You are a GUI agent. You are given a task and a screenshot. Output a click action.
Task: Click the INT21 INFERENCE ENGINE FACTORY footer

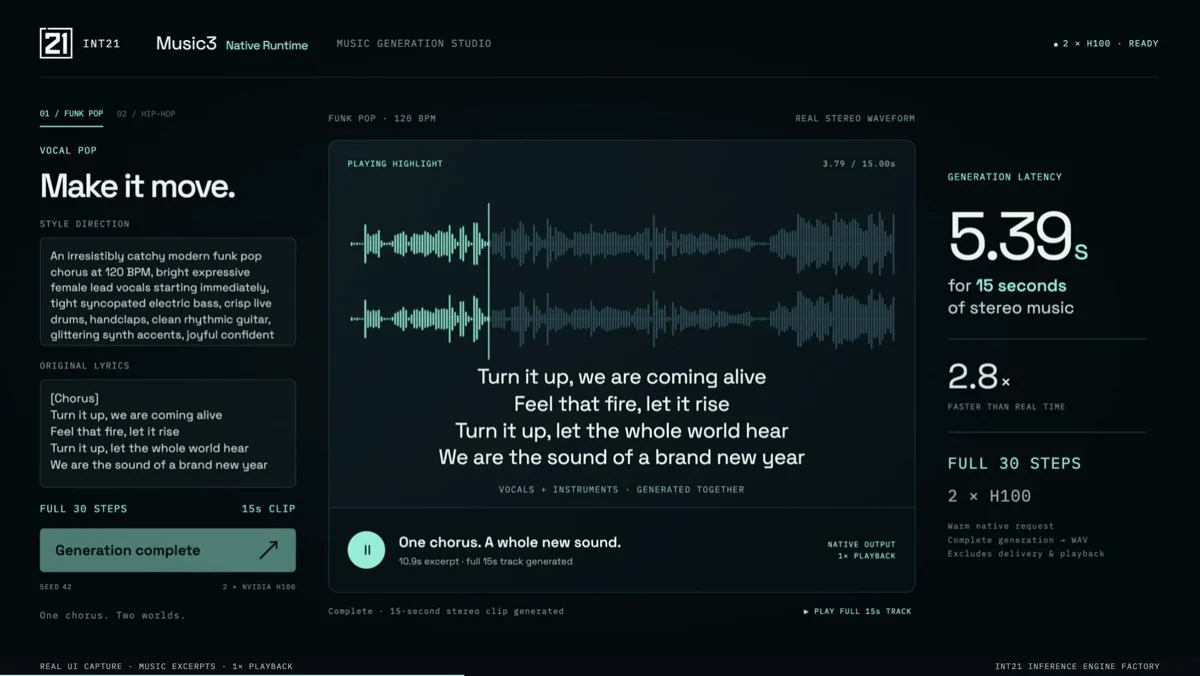pos(1077,666)
